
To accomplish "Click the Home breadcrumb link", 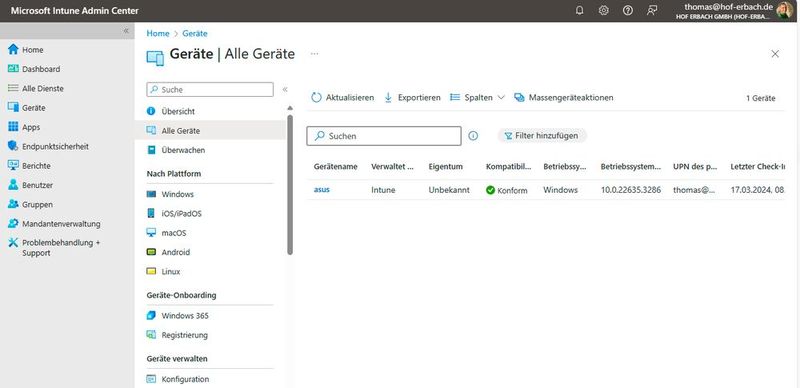I will [x=158, y=33].
